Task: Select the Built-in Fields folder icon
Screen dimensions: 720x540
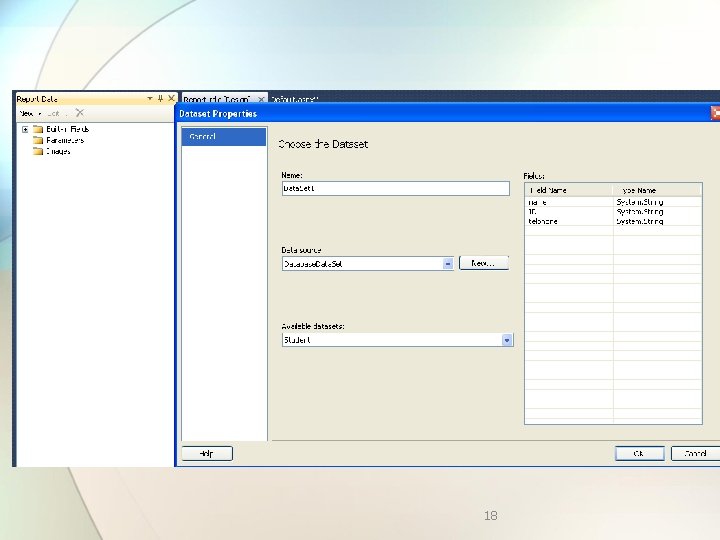Action: pyautogui.click(x=38, y=129)
